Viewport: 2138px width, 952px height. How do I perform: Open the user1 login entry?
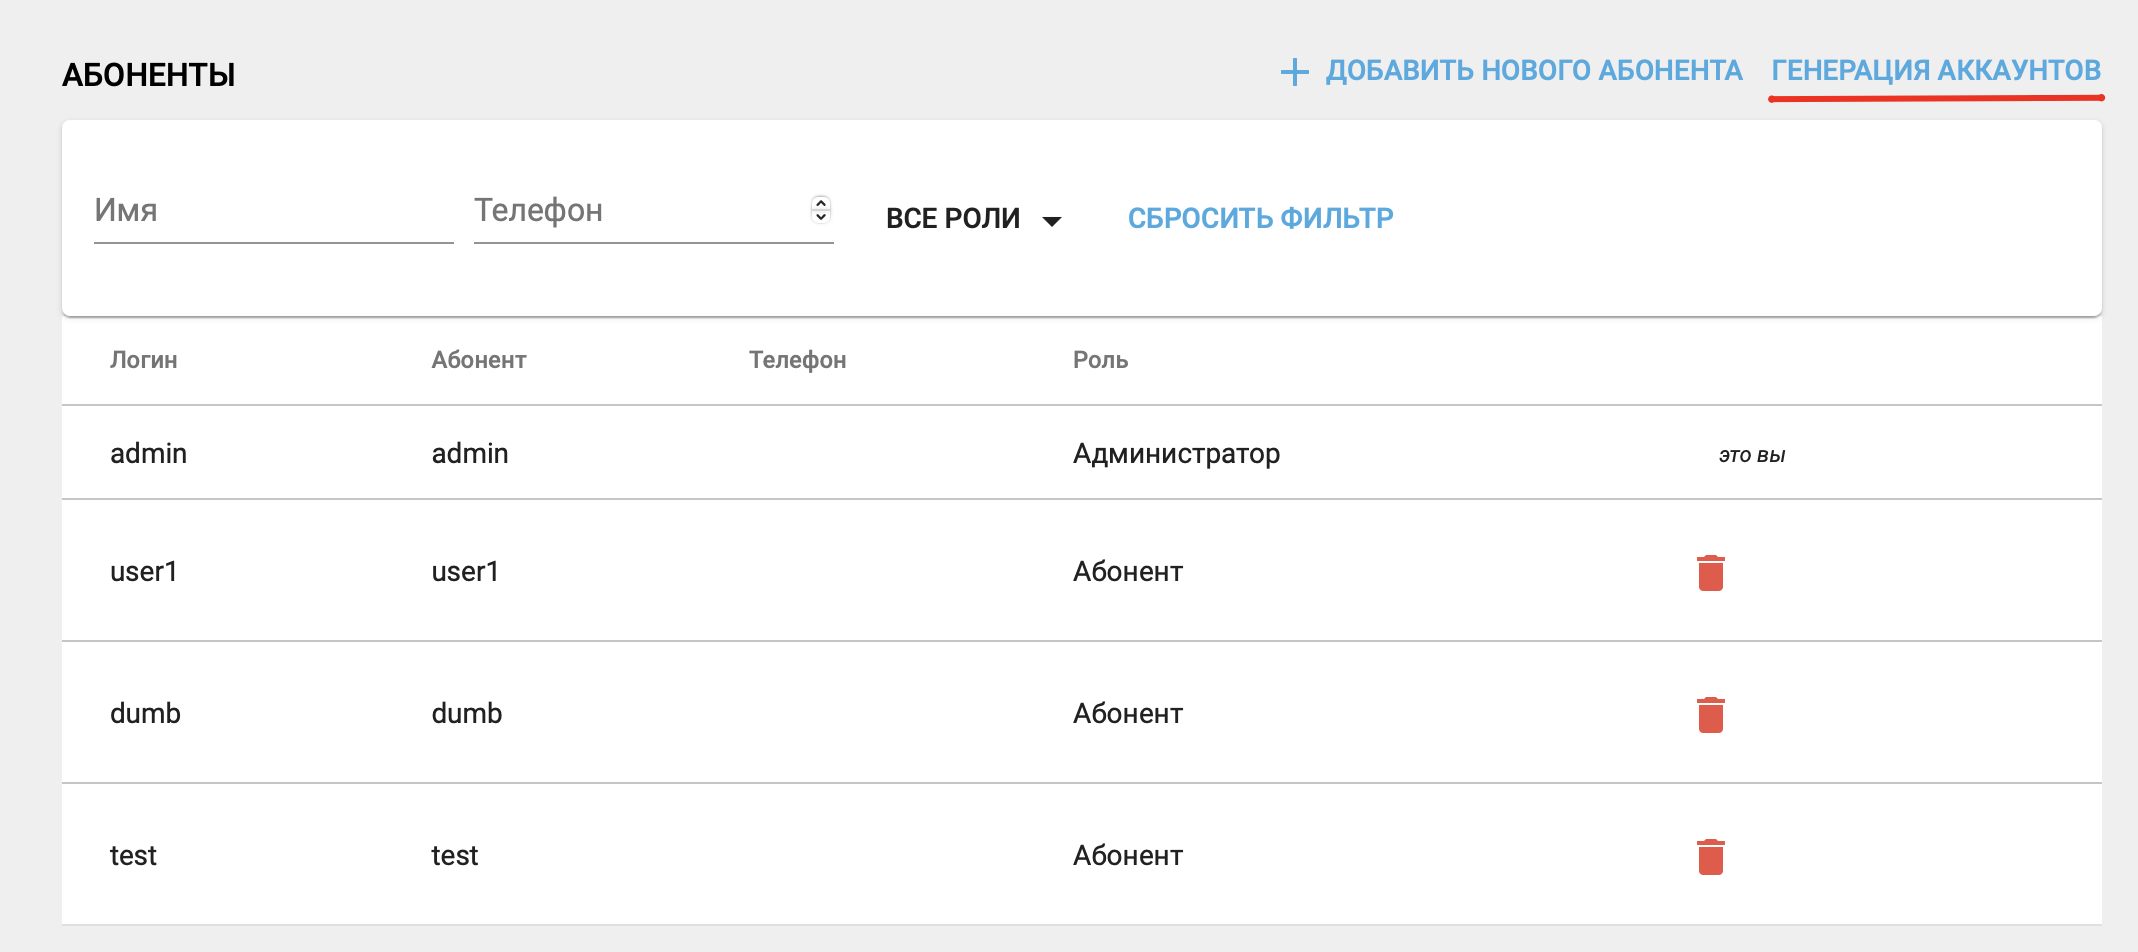pos(143,572)
